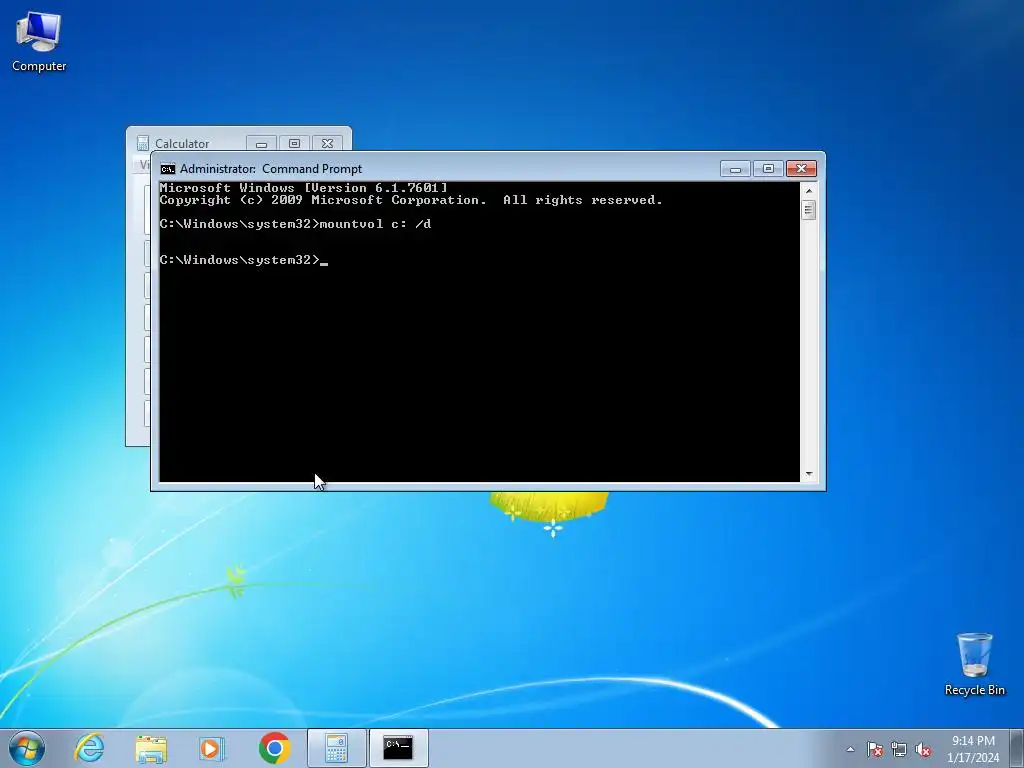Launch Windows Media Player from the taskbar
The width and height of the screenshot is (1024, 768).
tap(212, 748)
